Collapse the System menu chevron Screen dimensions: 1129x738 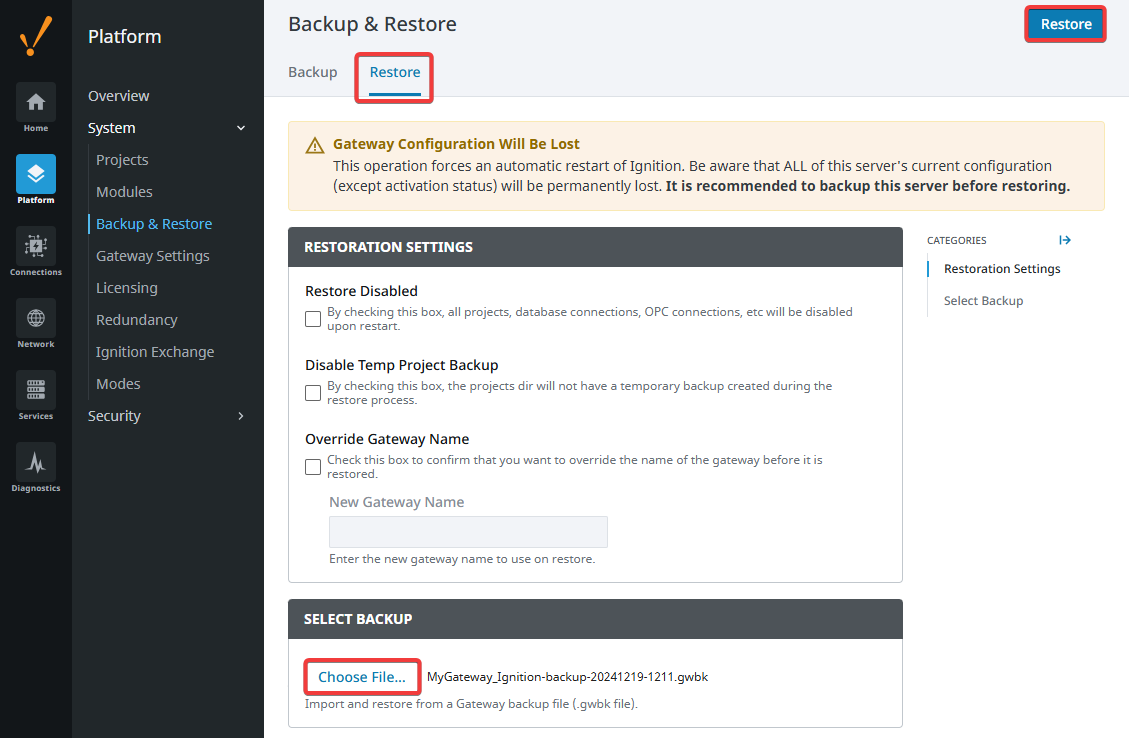(240, 128)
